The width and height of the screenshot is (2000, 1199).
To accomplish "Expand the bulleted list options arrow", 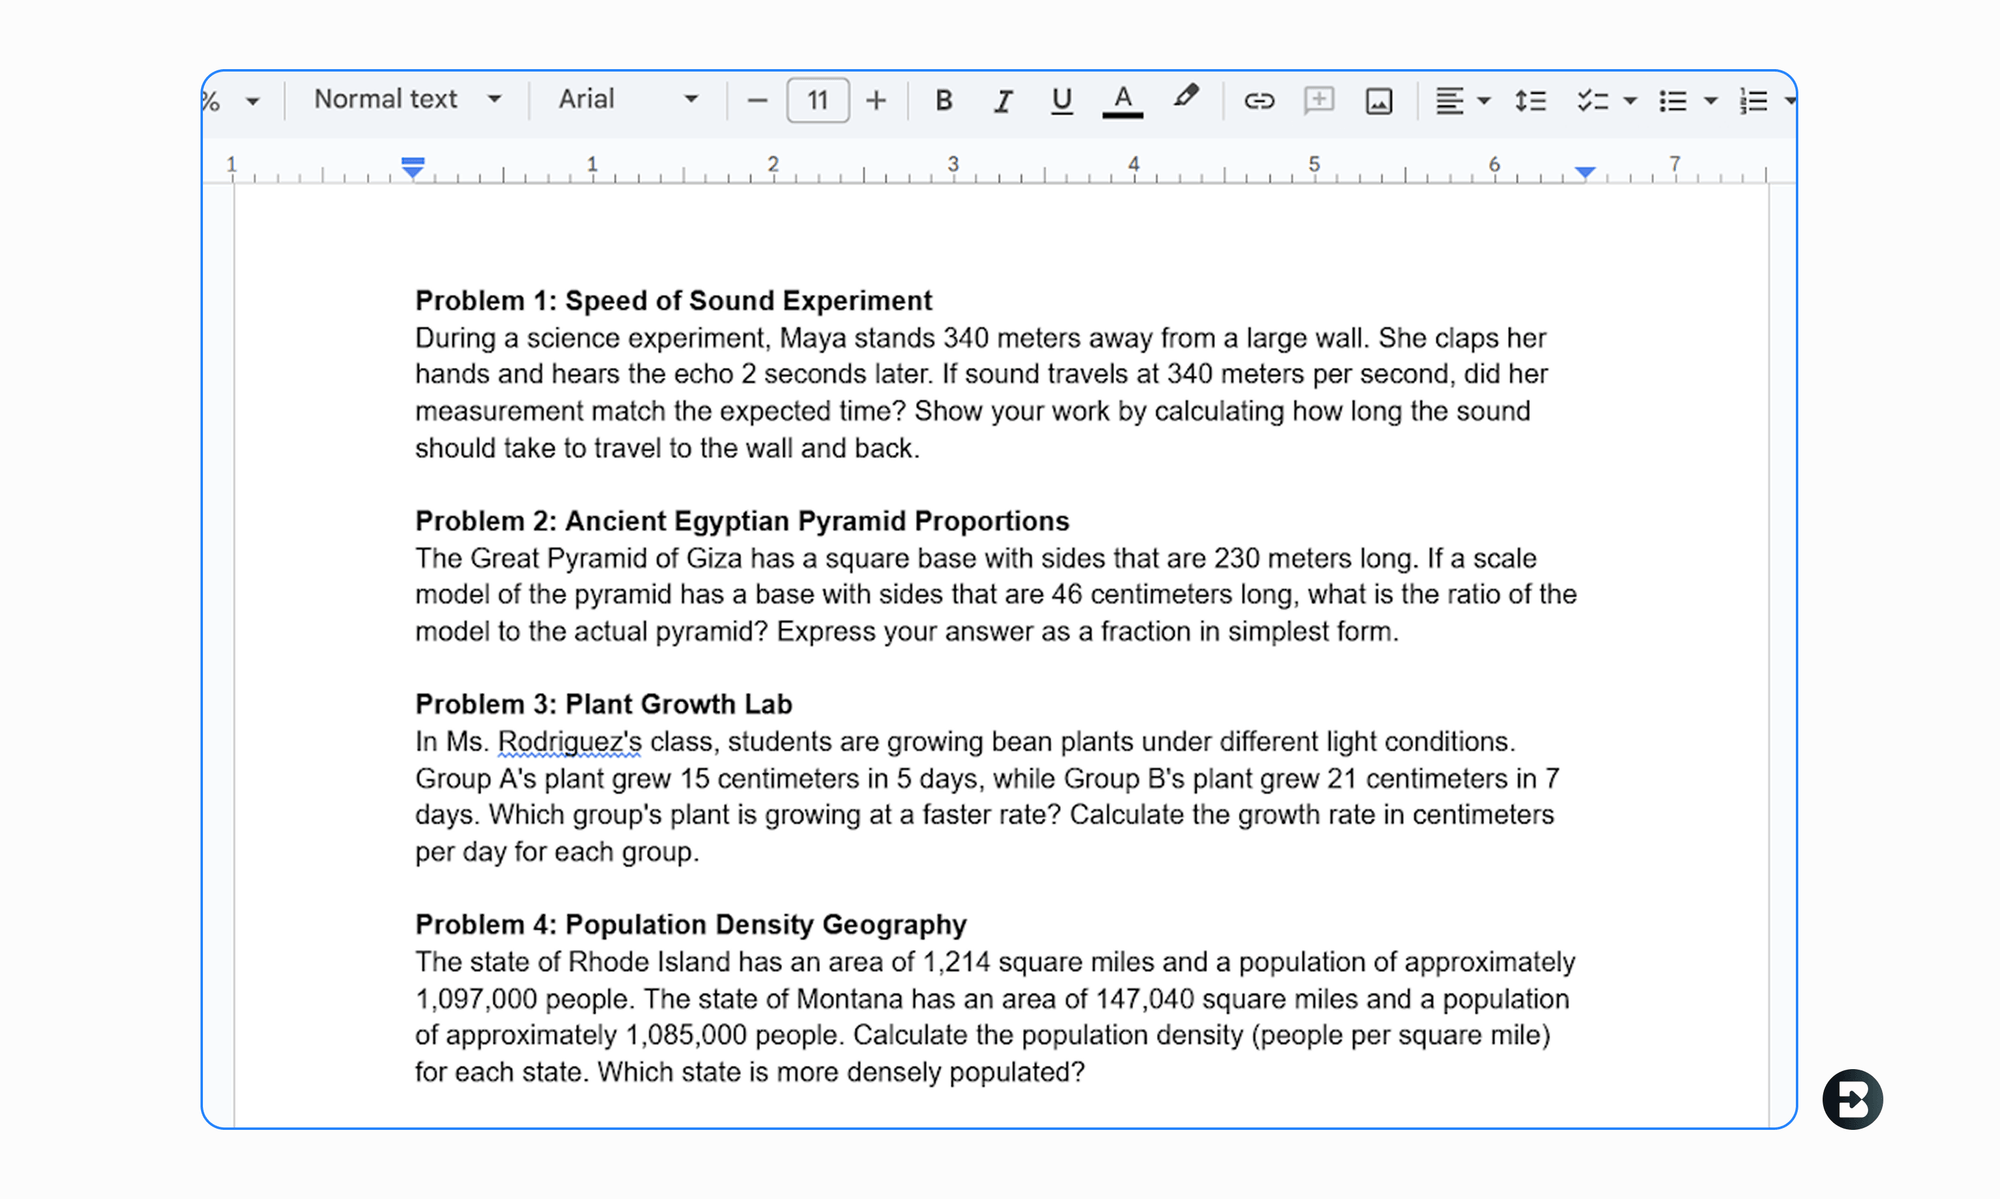I will tap(1711, 100).
